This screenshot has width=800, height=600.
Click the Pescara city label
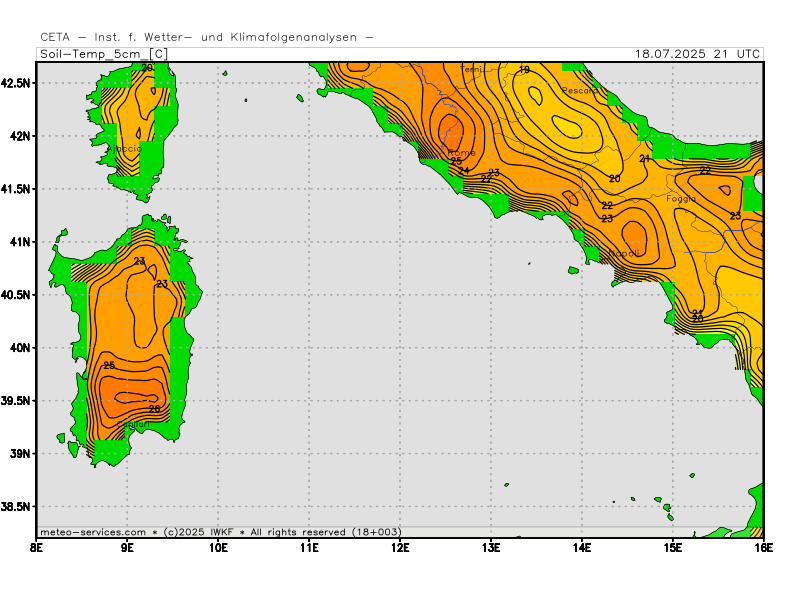pos(580,91)
